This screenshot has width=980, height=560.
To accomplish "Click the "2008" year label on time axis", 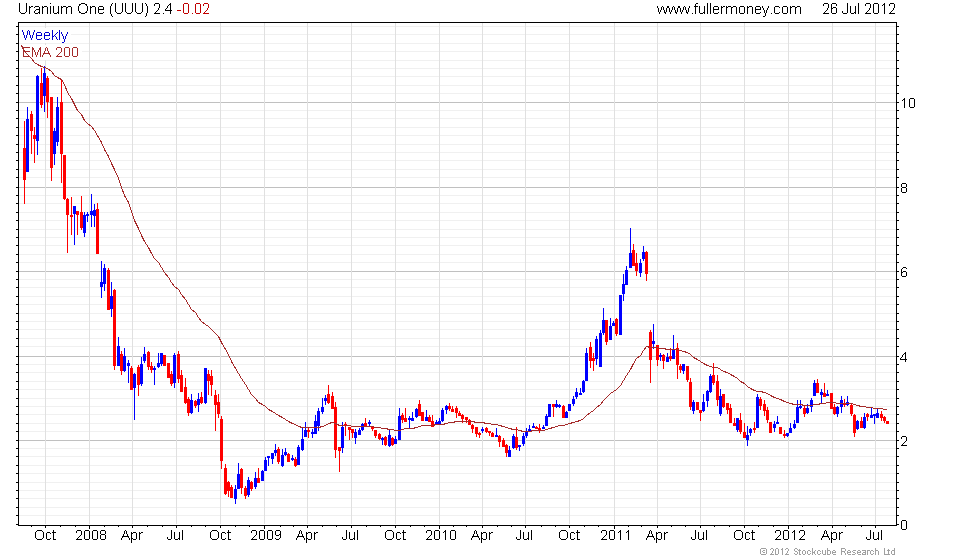I will pos(91,536).
